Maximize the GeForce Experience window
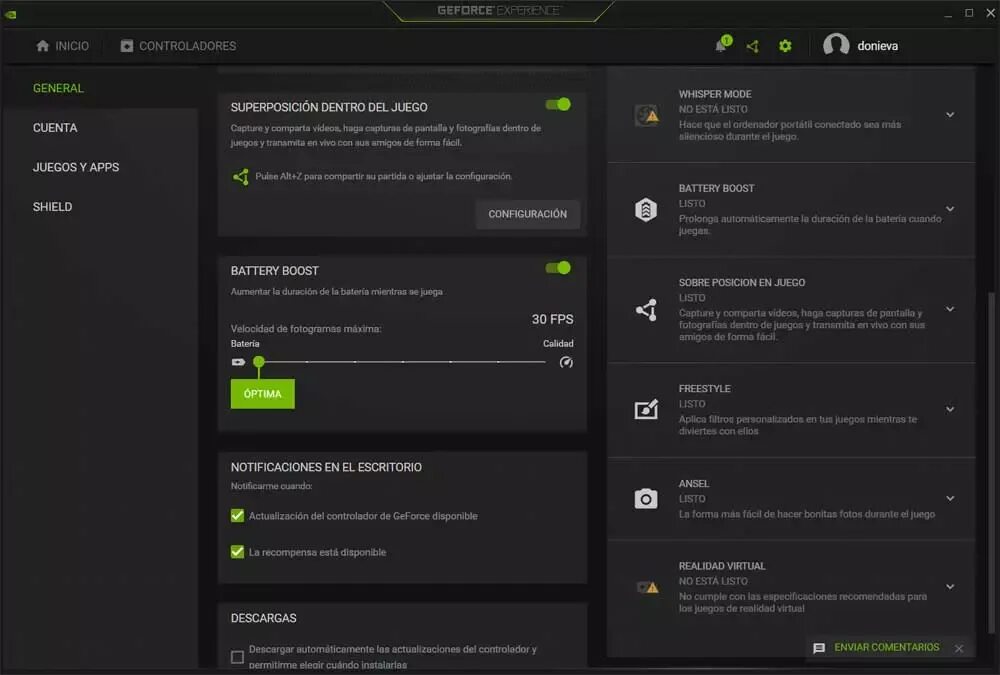1000x675 pixels. (969, 13)
